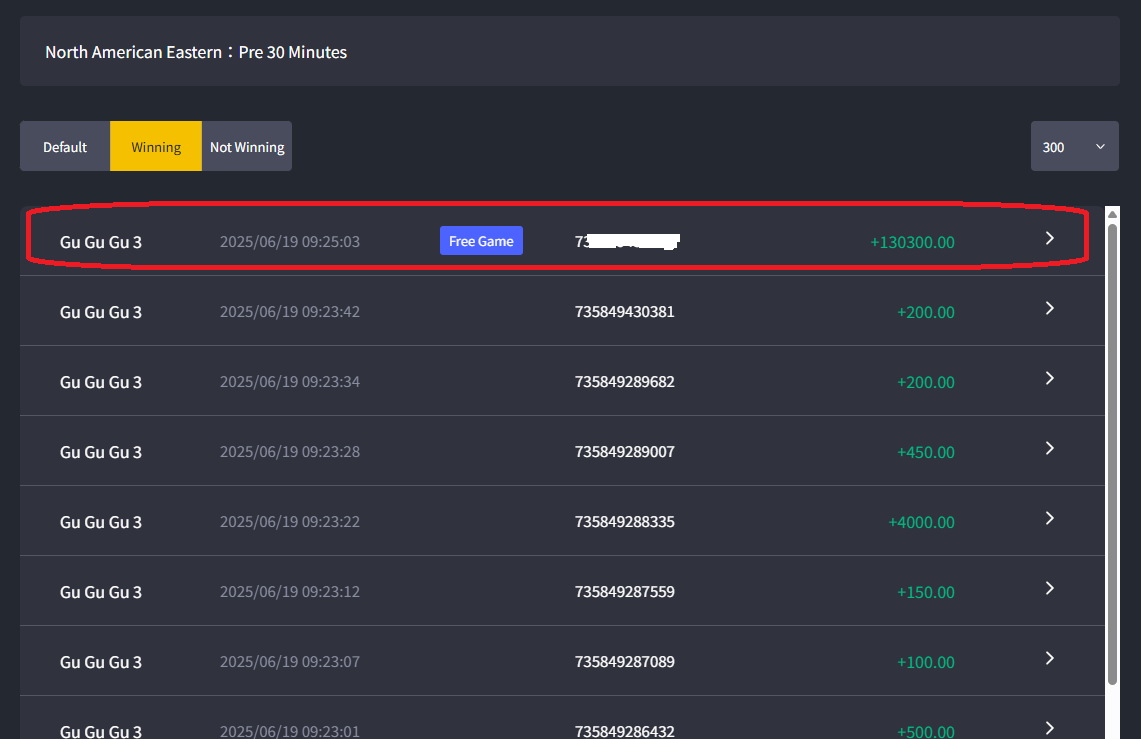Click the timestamp 2025/06/19 09:23:12

click(x=290, y=591)
